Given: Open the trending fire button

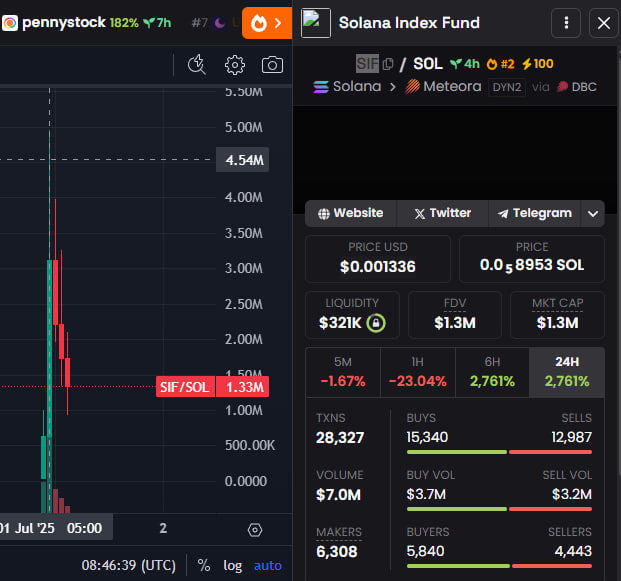Looking at the screenshot, I should pyautogui.click(x=267, y=23).
